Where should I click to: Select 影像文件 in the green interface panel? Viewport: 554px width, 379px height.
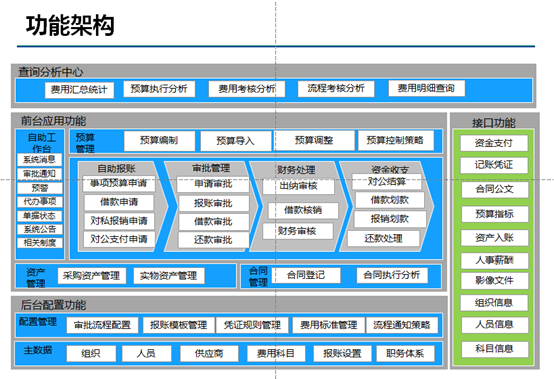pyautogui.click(x=494, y=281)
